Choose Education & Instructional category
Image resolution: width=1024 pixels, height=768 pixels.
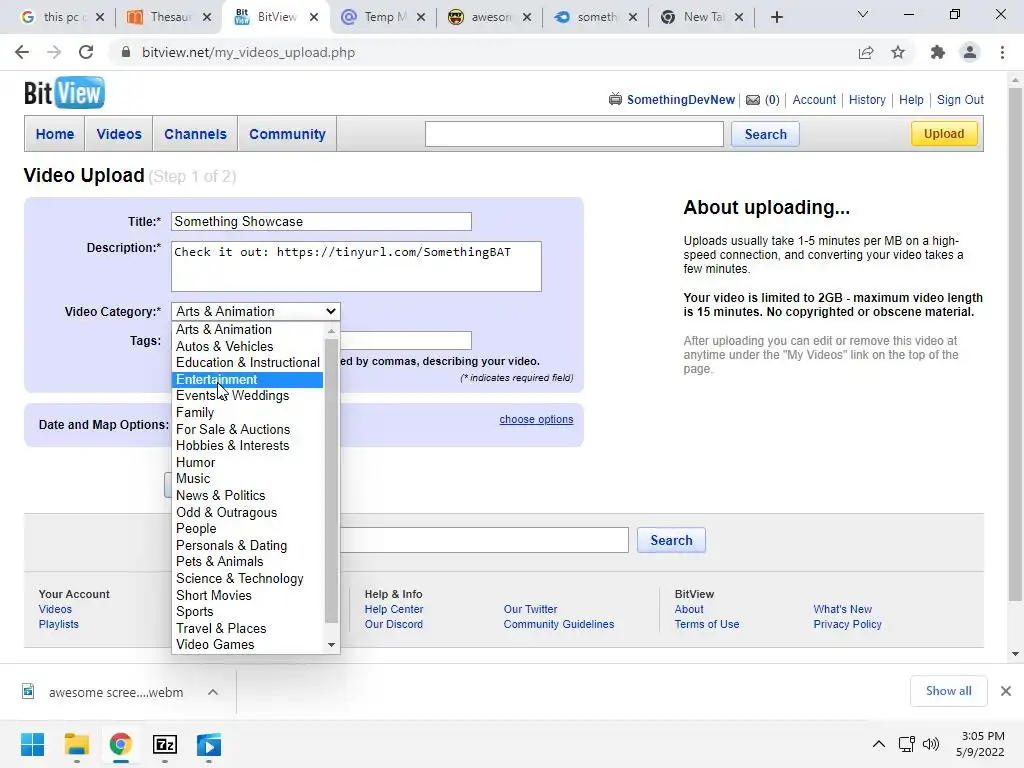pyautogui.click(x=248, y=362)
